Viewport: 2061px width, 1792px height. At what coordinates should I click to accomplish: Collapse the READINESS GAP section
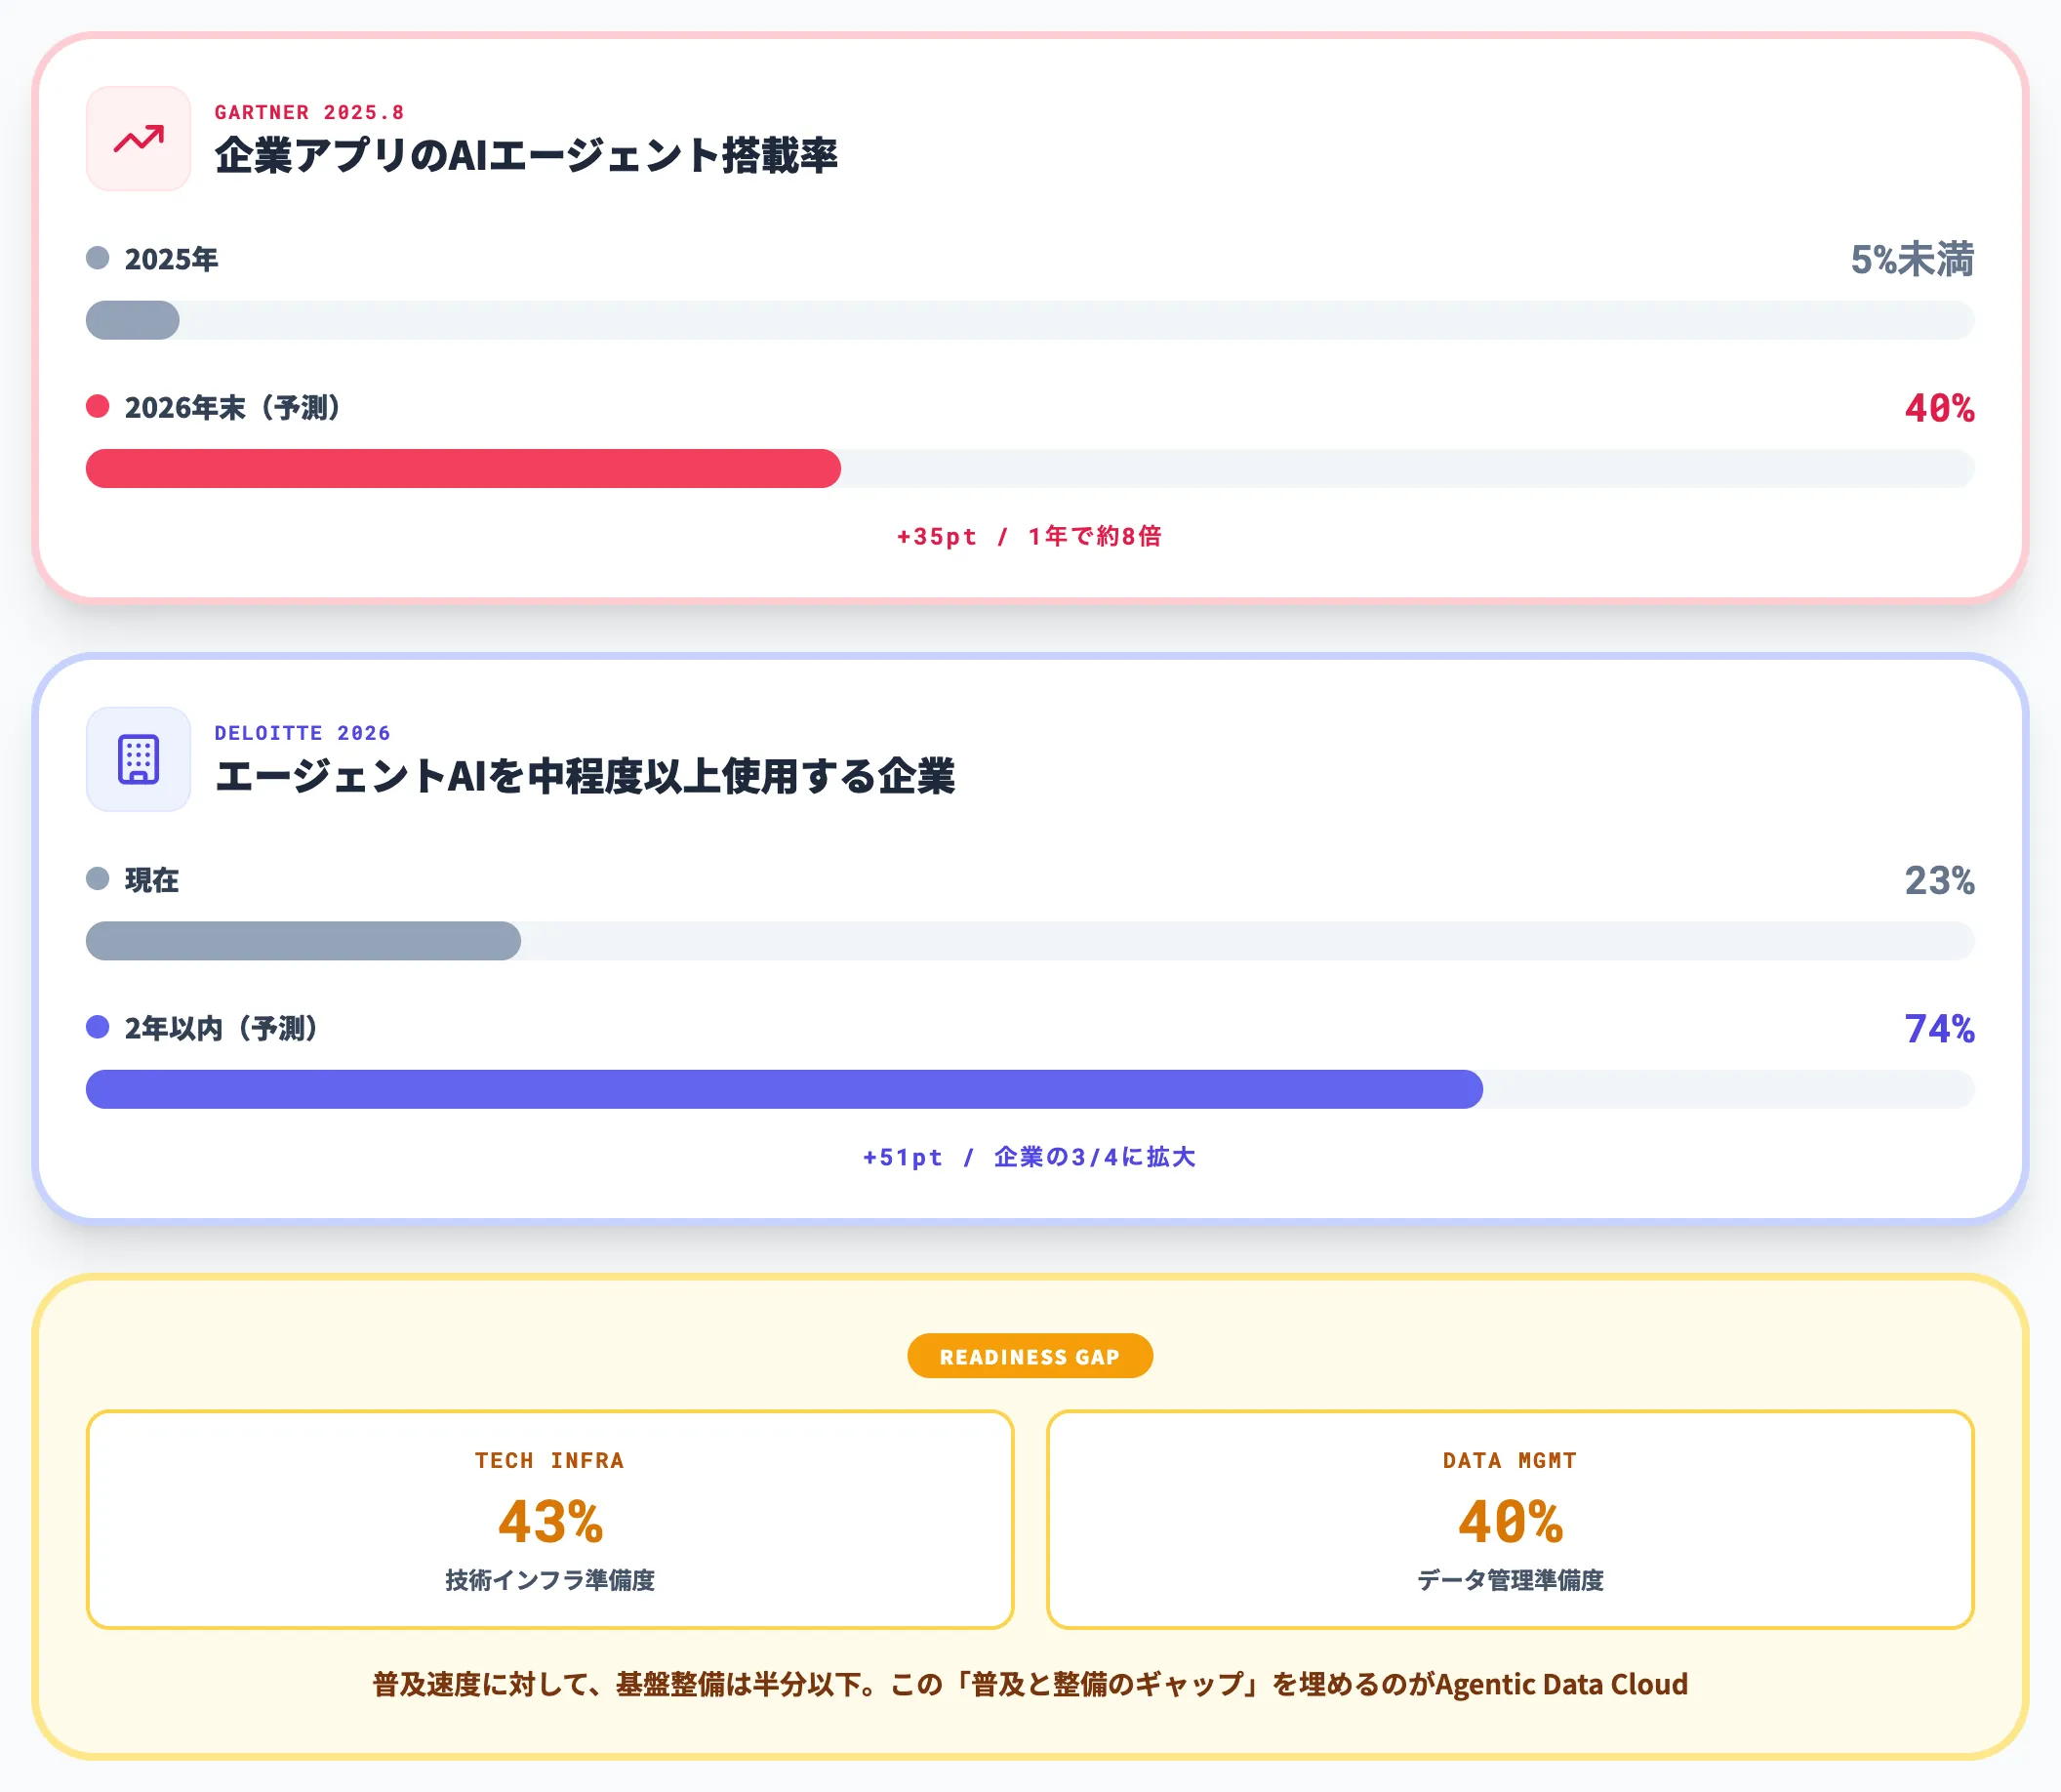pyautogui.click(x=1030, y=1355)
